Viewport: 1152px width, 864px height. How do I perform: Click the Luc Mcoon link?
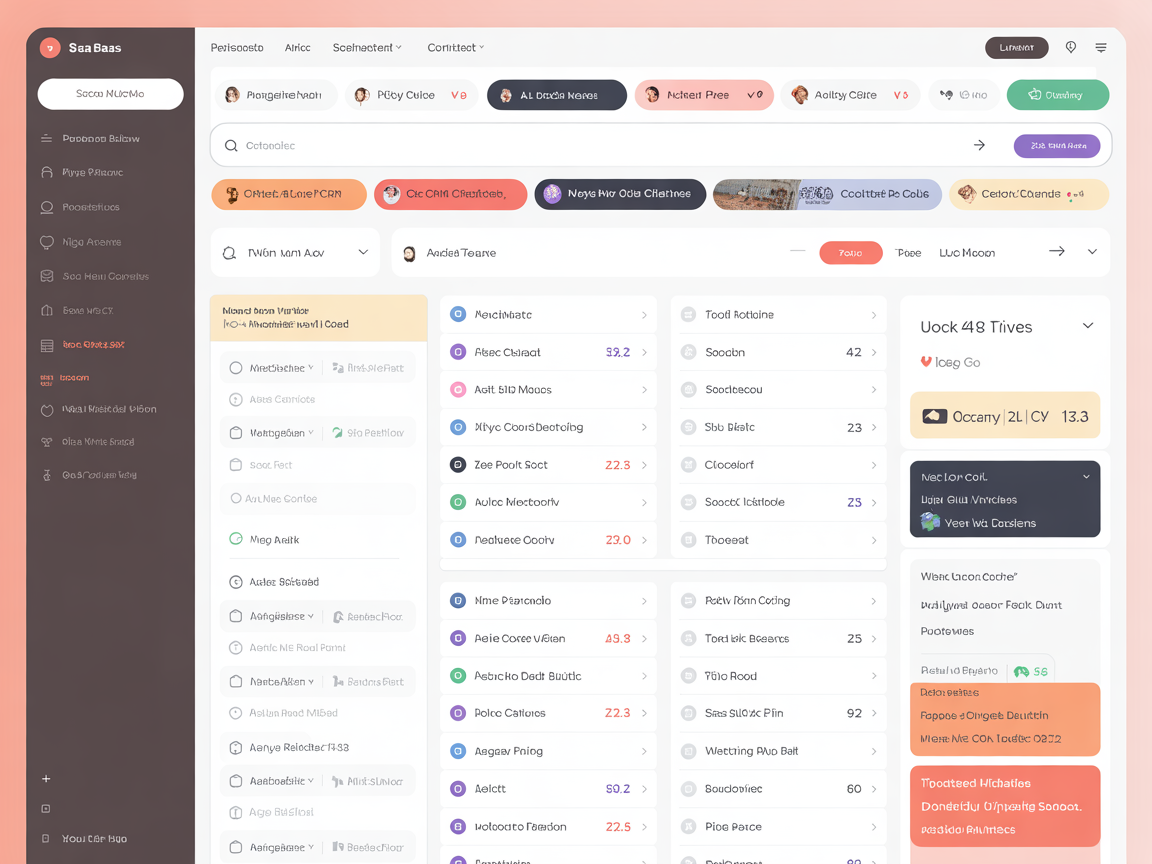[x=967, y=253]
